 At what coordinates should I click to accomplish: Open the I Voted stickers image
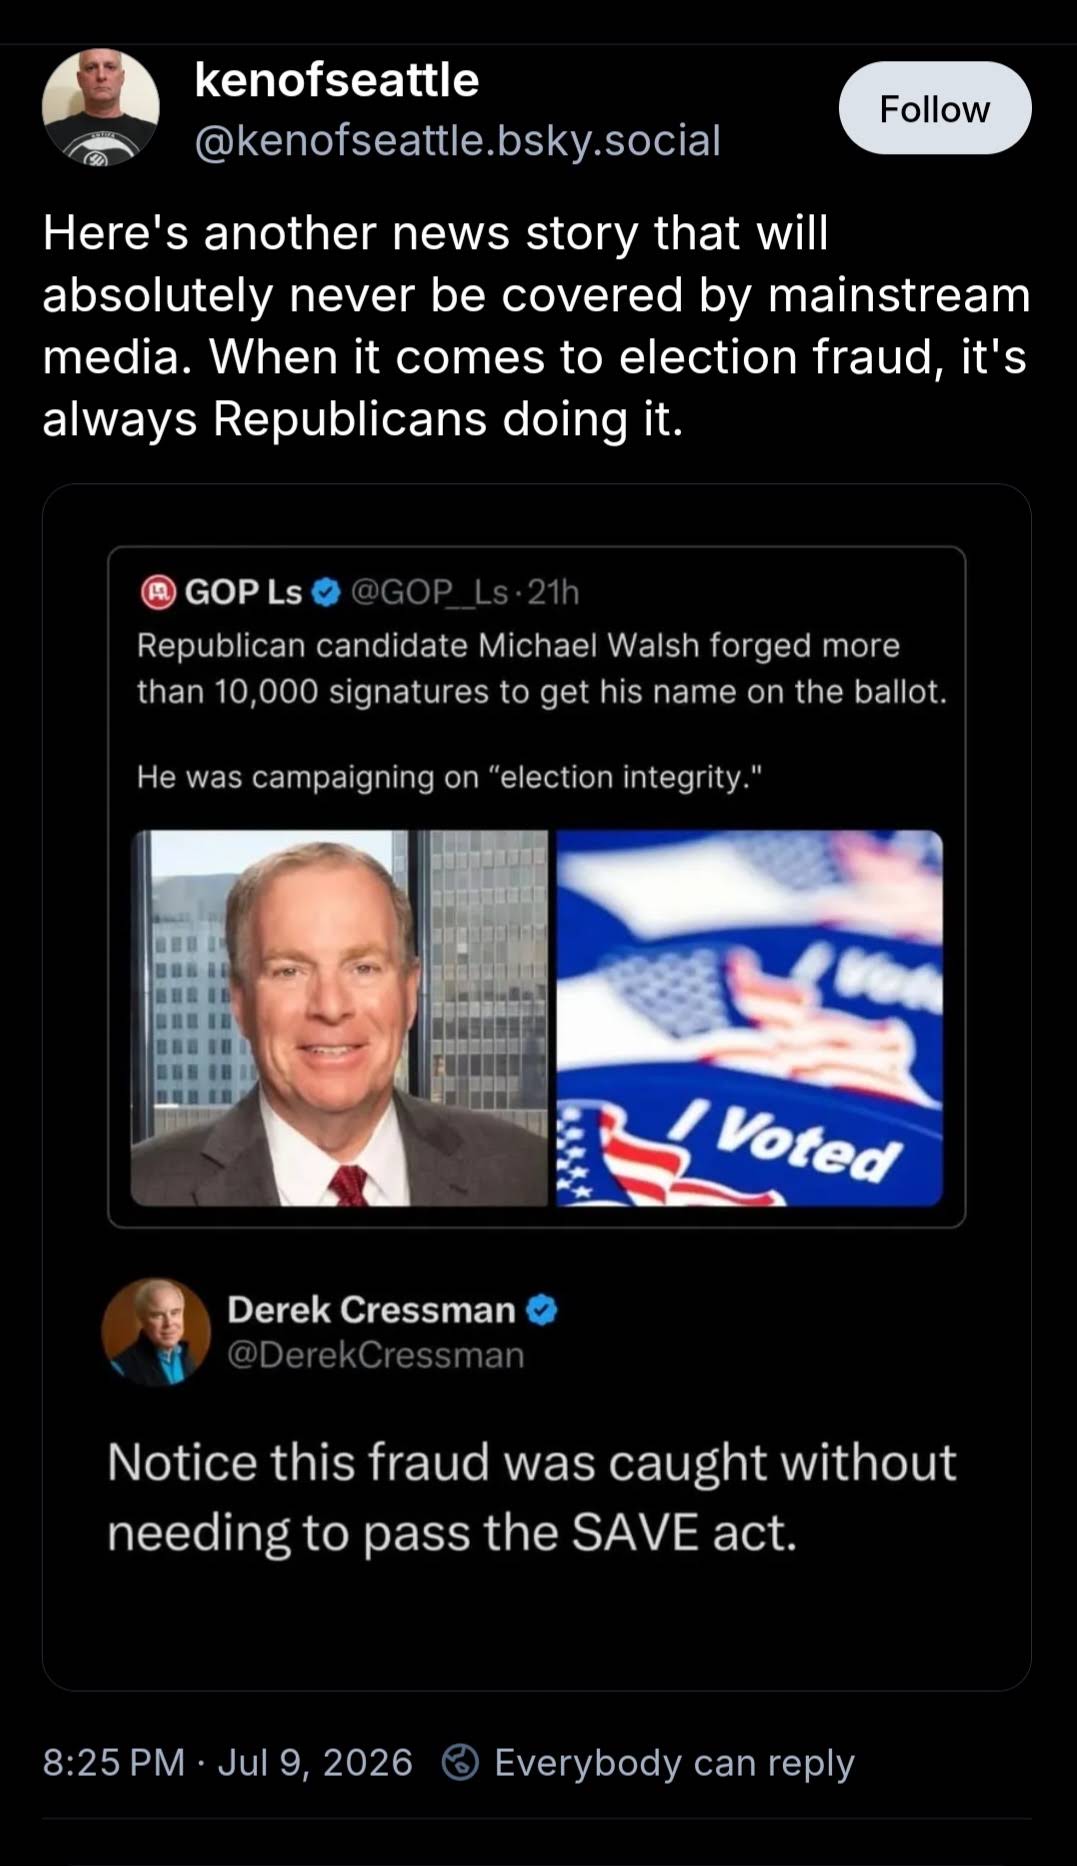point(749,1018)
